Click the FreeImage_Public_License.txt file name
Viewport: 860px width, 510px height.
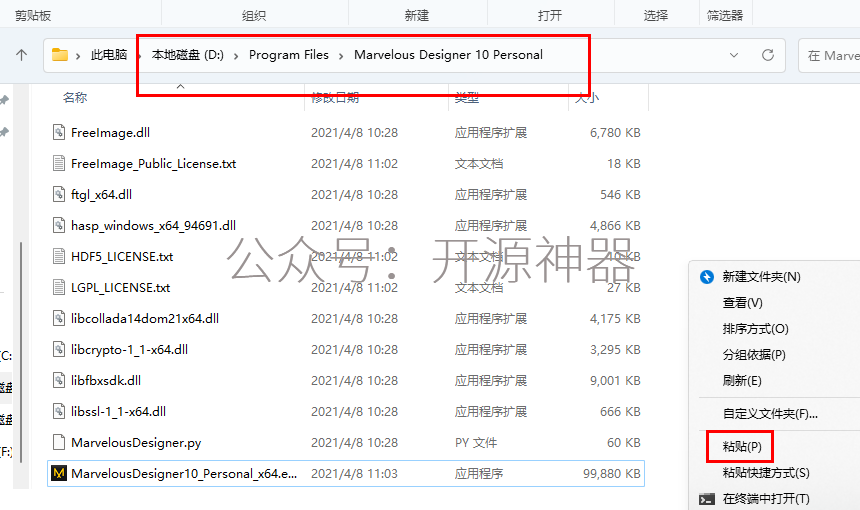[x=154, y=163]
